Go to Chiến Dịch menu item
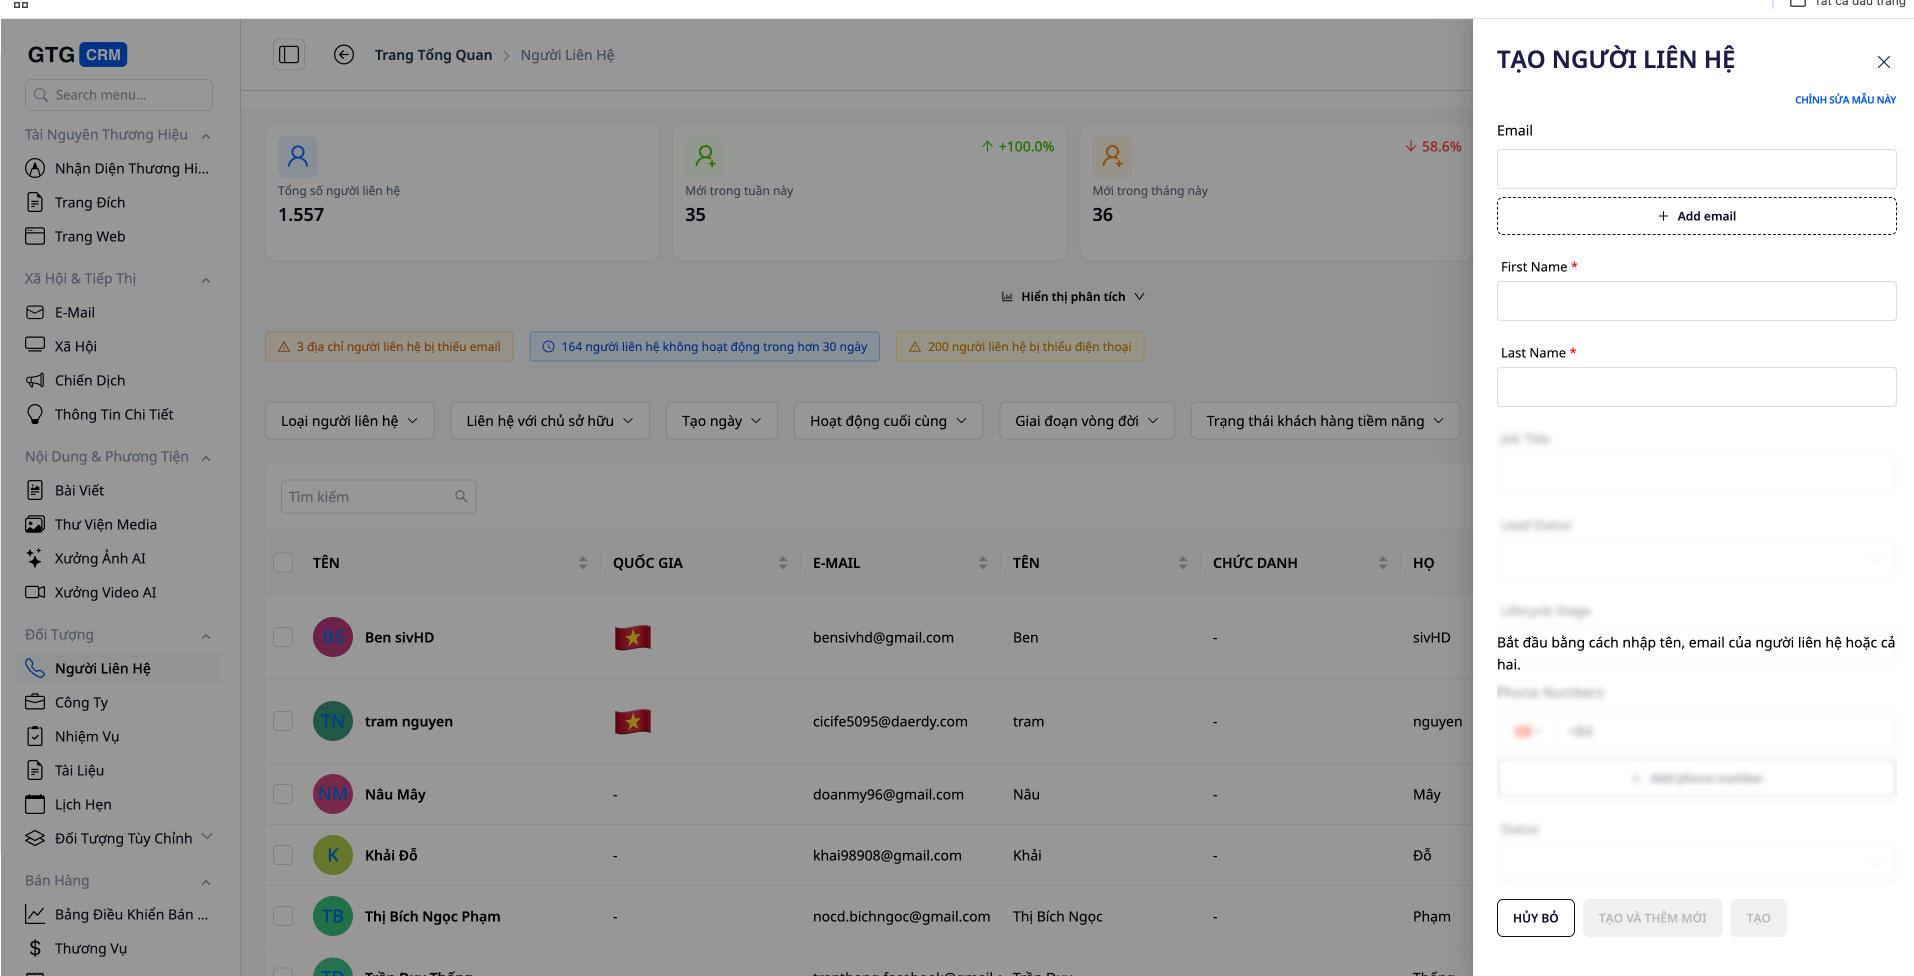Screen dimensions: 1914x976 click(x=90, y=381)
